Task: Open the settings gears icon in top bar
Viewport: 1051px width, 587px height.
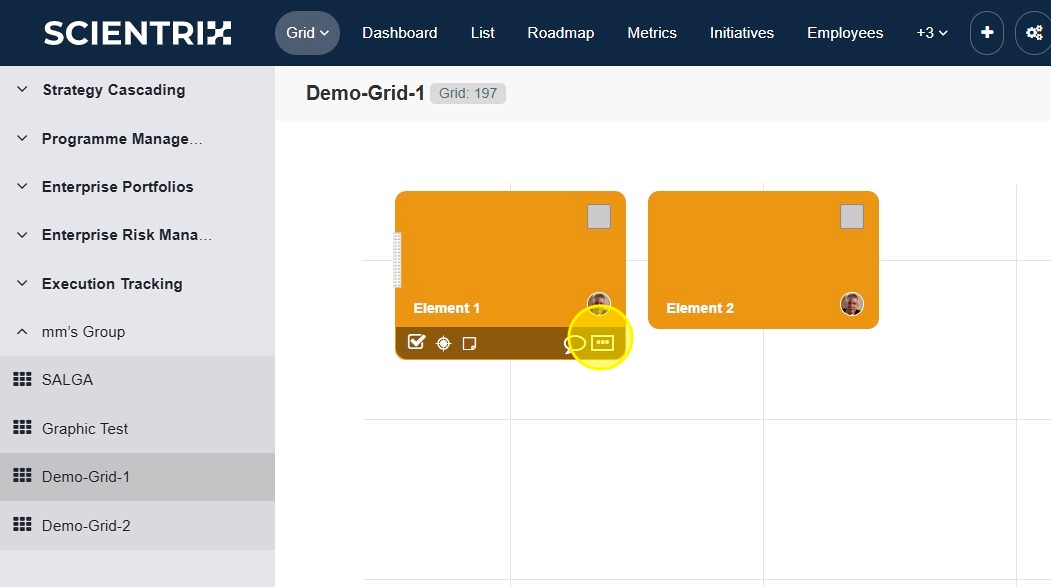Action: coord(1033,33)
